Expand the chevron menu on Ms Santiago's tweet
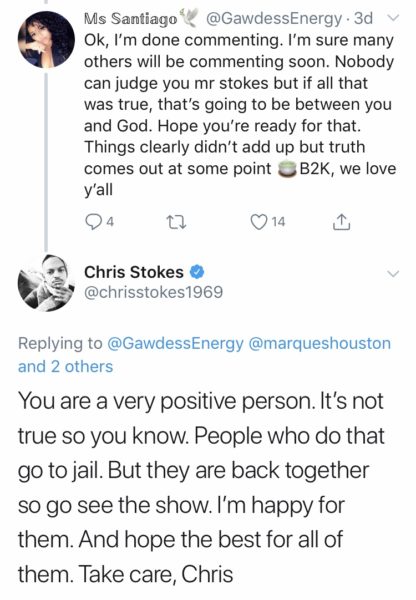 point(393,18)
